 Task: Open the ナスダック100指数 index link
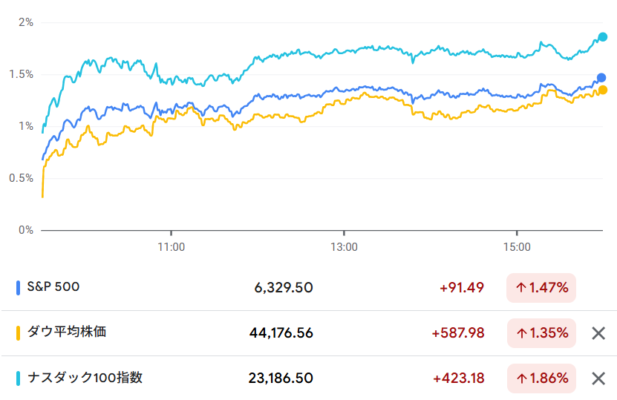pyautogui.click(x=85, y=378)
